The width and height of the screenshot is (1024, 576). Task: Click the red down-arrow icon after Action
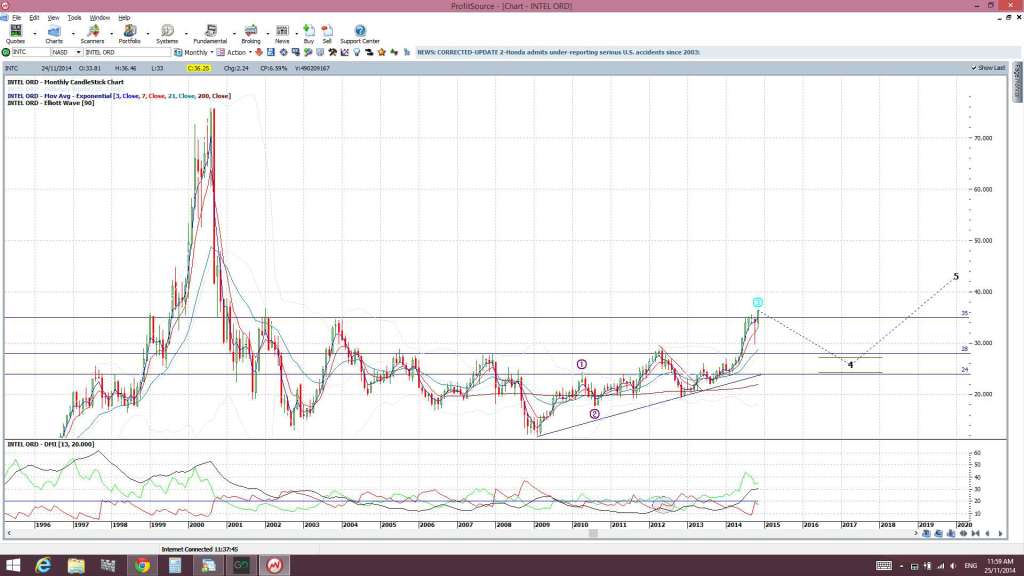pyautogui.click(x=259, y=52)
